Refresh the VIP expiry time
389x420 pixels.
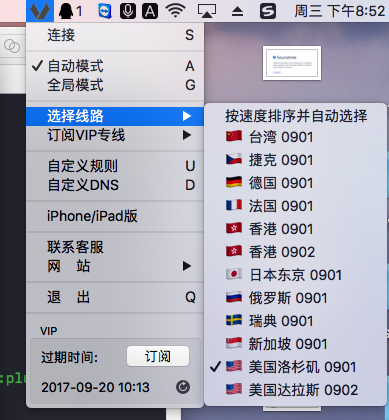[x=183, y=387]
